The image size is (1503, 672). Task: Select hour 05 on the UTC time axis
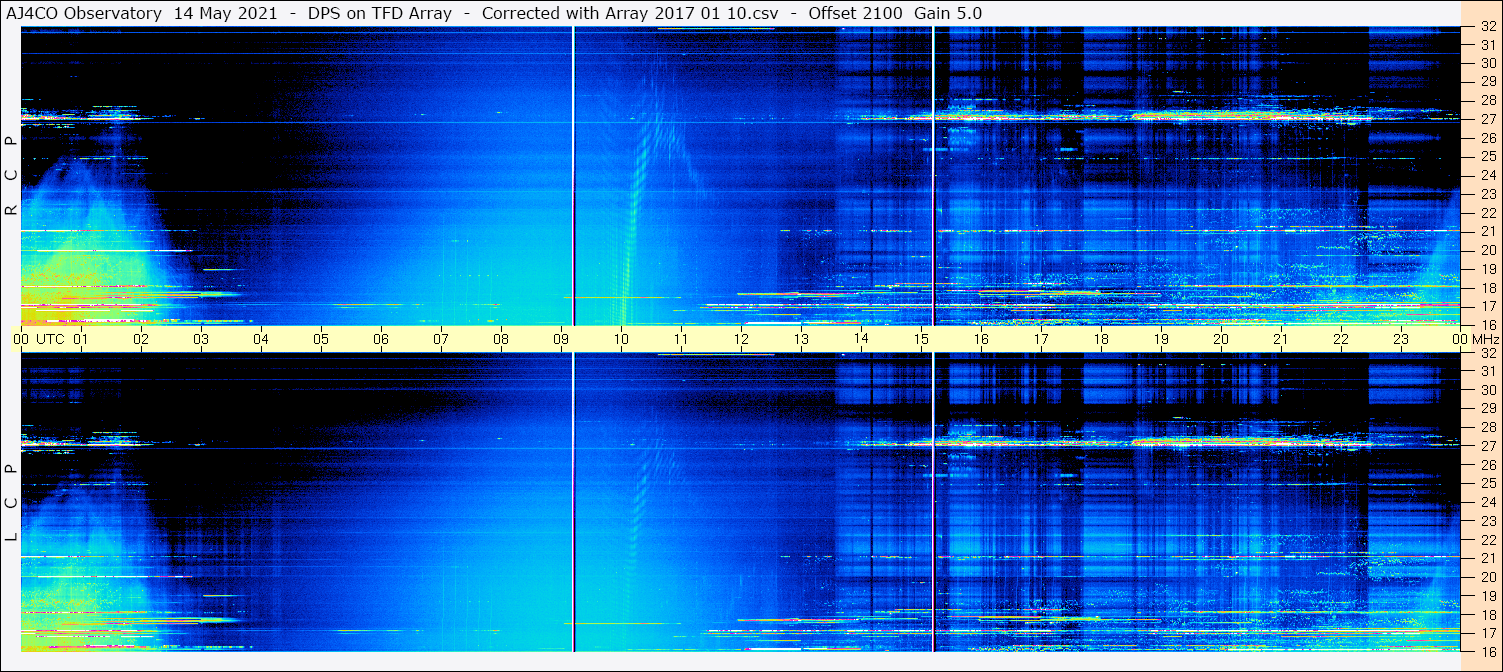pos(321,339)
